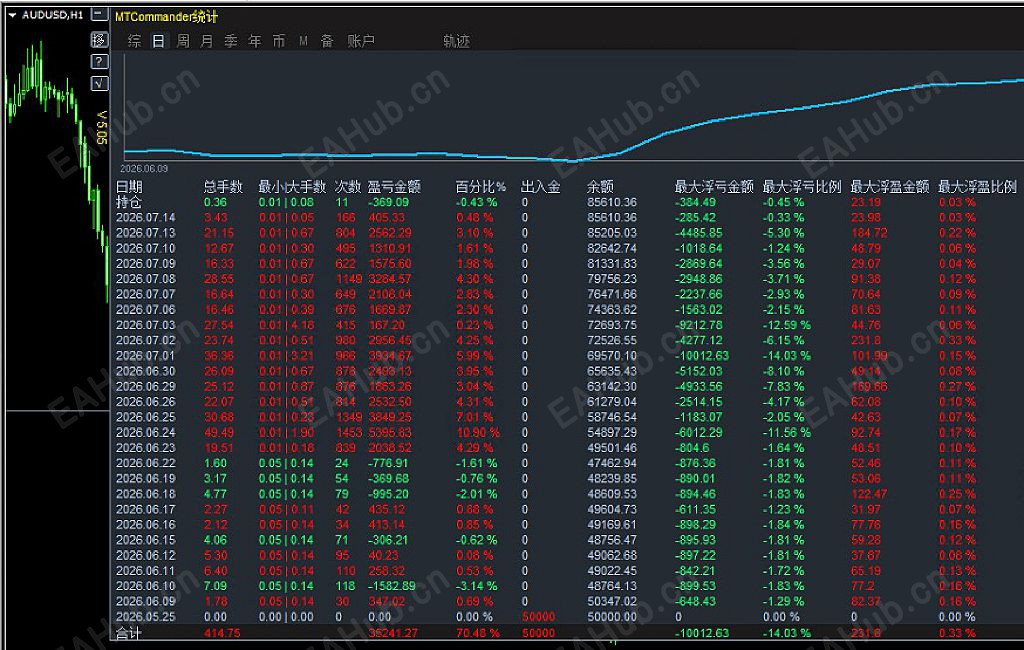This screenshot has height=650, width=1024.
Task: Click the 70.48 % total percentage value
Action: pyautogui.click(x=478, y=633)
